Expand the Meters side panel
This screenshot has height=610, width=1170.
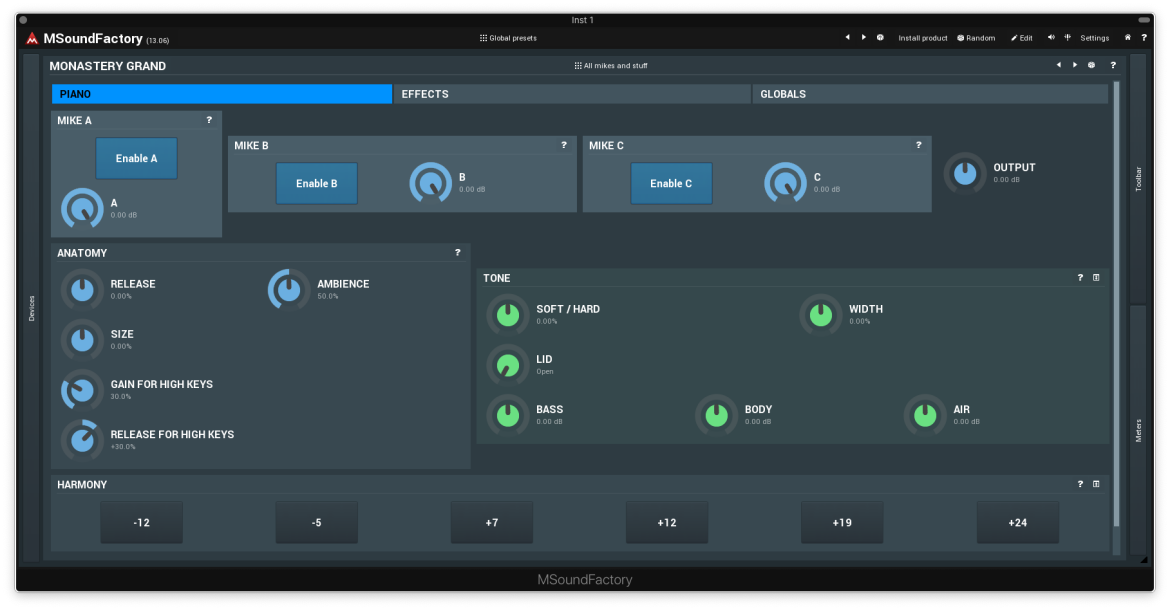point(1138,431)
